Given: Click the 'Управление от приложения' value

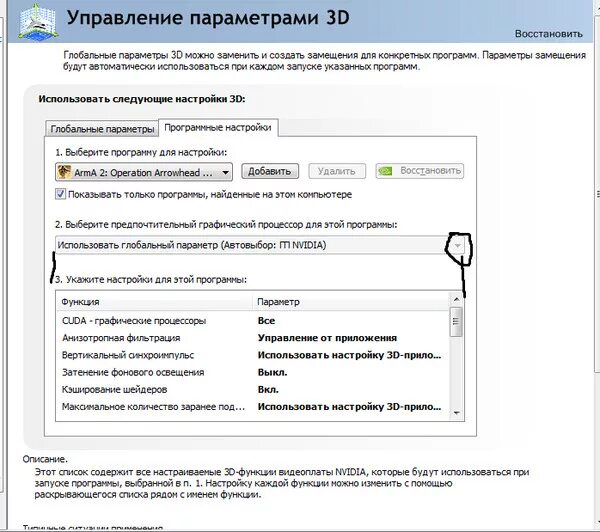Looking at the screenshot, I should 327,338.
